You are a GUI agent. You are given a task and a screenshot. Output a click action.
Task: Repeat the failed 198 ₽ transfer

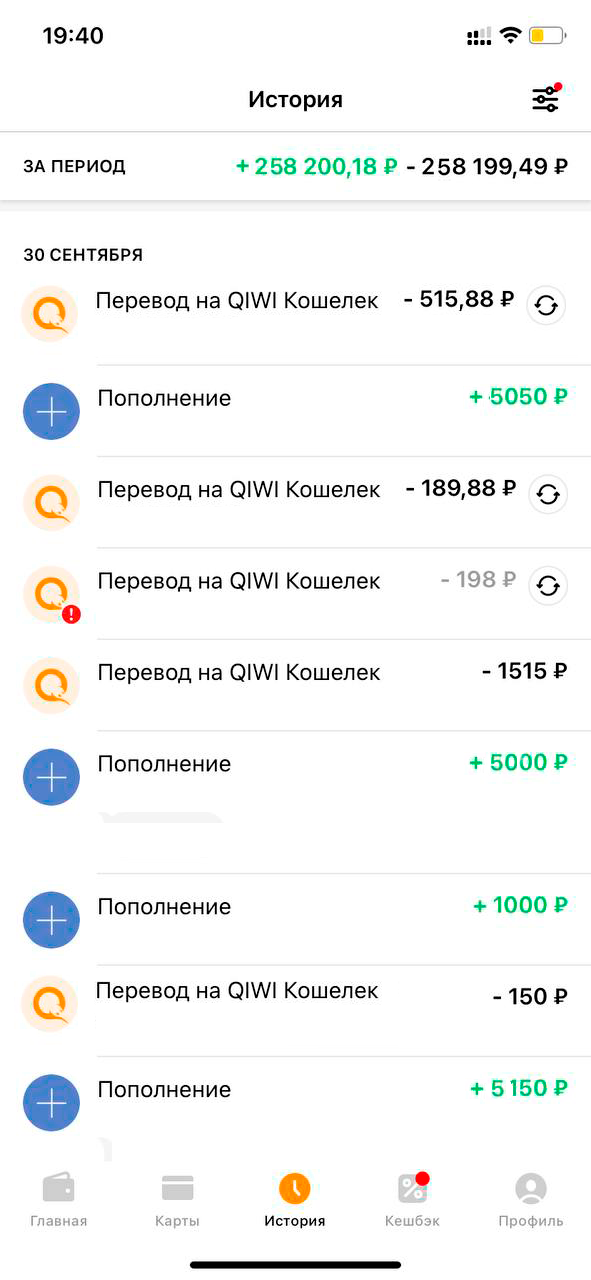point(548,586)
